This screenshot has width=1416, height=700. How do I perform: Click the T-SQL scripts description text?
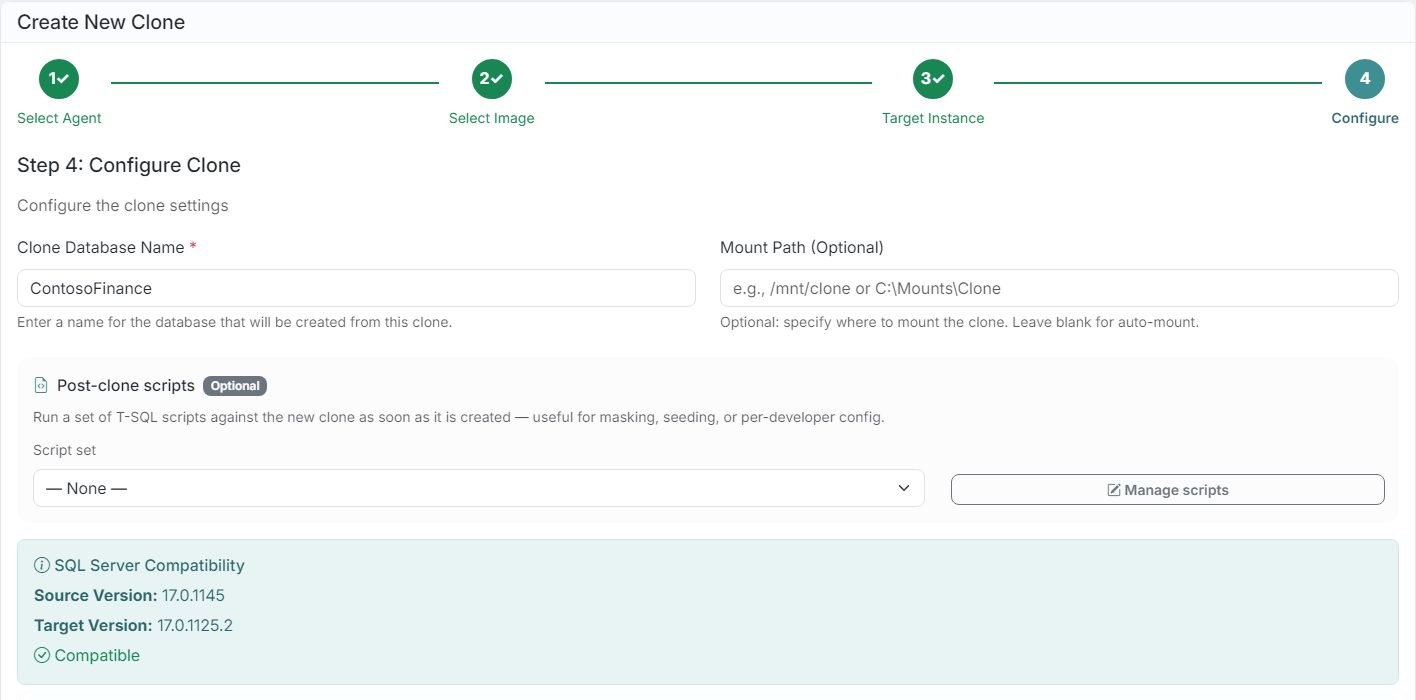point(459,417)
